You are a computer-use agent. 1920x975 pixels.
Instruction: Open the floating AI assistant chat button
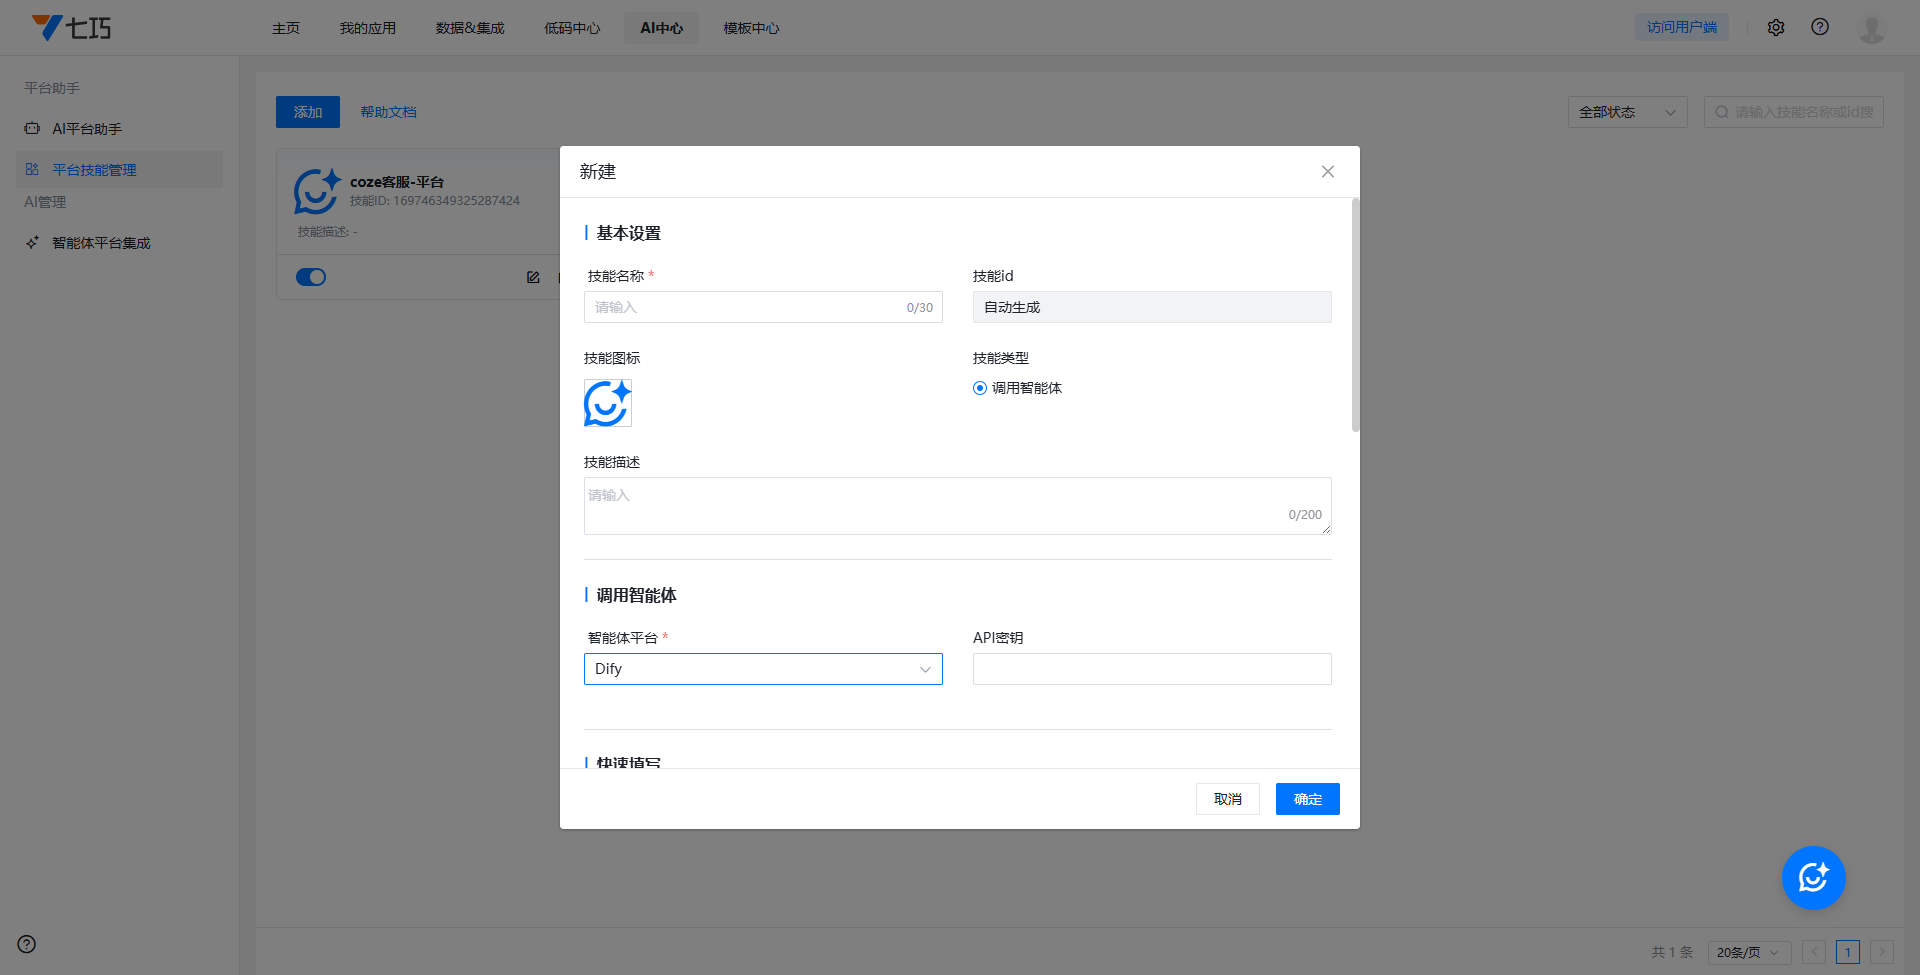(1812, 878)
